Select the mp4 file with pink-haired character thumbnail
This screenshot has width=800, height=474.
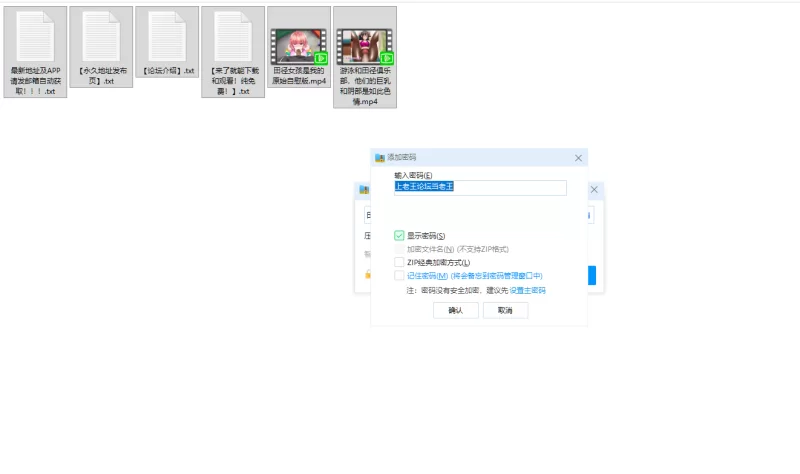(299, 46)
